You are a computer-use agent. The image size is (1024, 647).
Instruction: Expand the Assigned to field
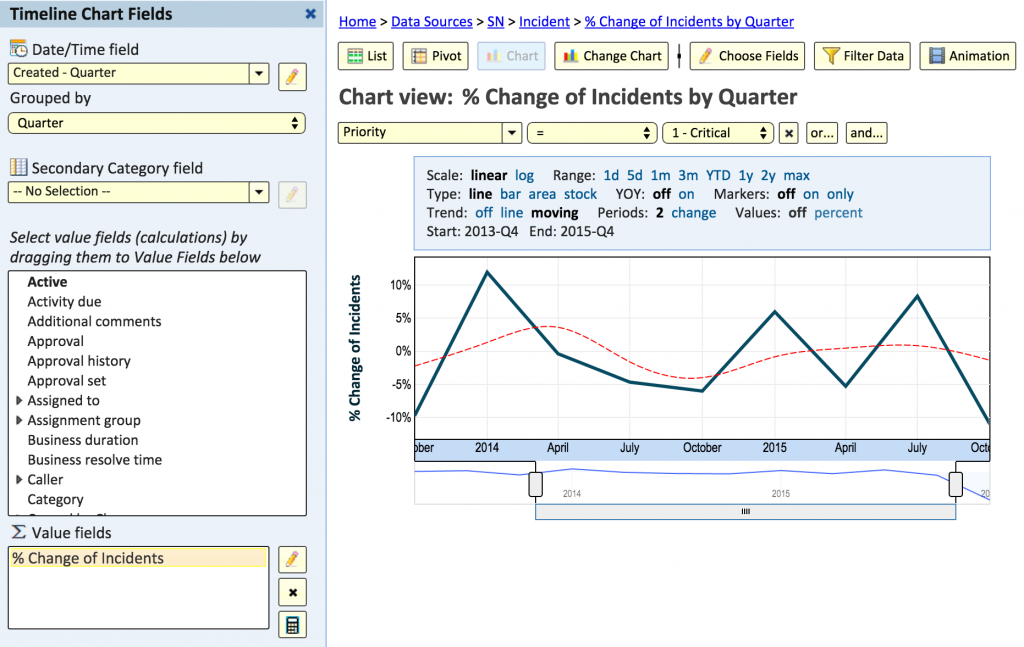click(x=19, y=400)
